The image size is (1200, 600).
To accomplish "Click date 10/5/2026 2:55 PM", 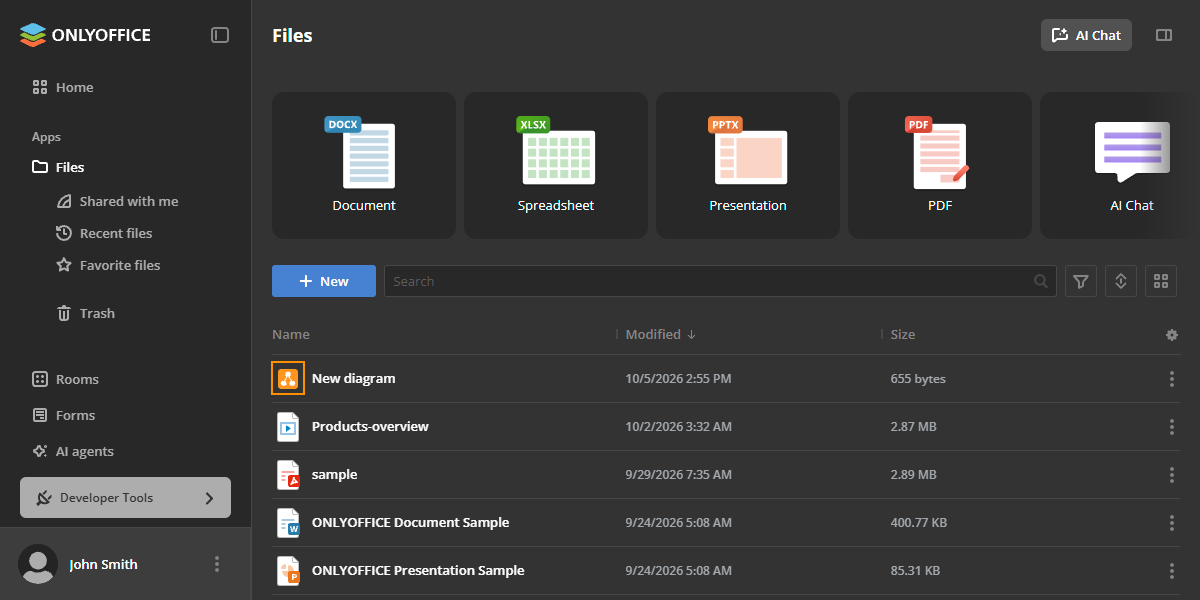I will pyautogui.click(x=678, y=379).
